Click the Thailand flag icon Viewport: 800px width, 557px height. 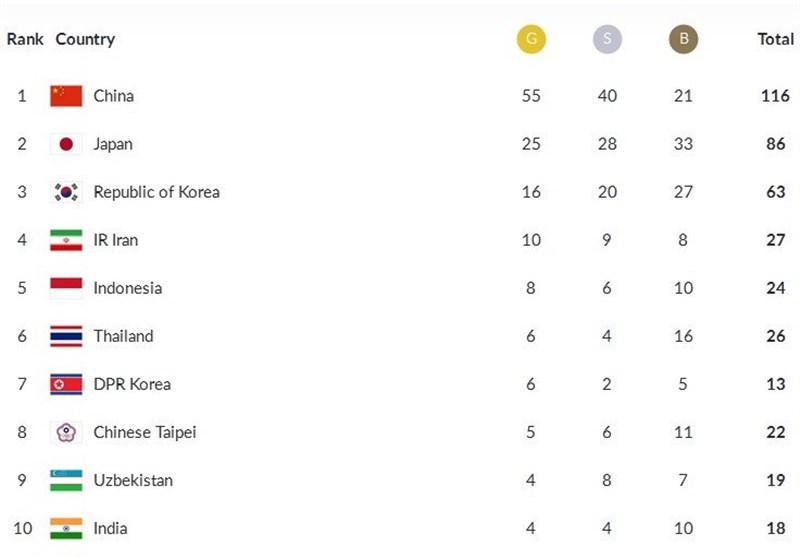[x=66, y=336]
